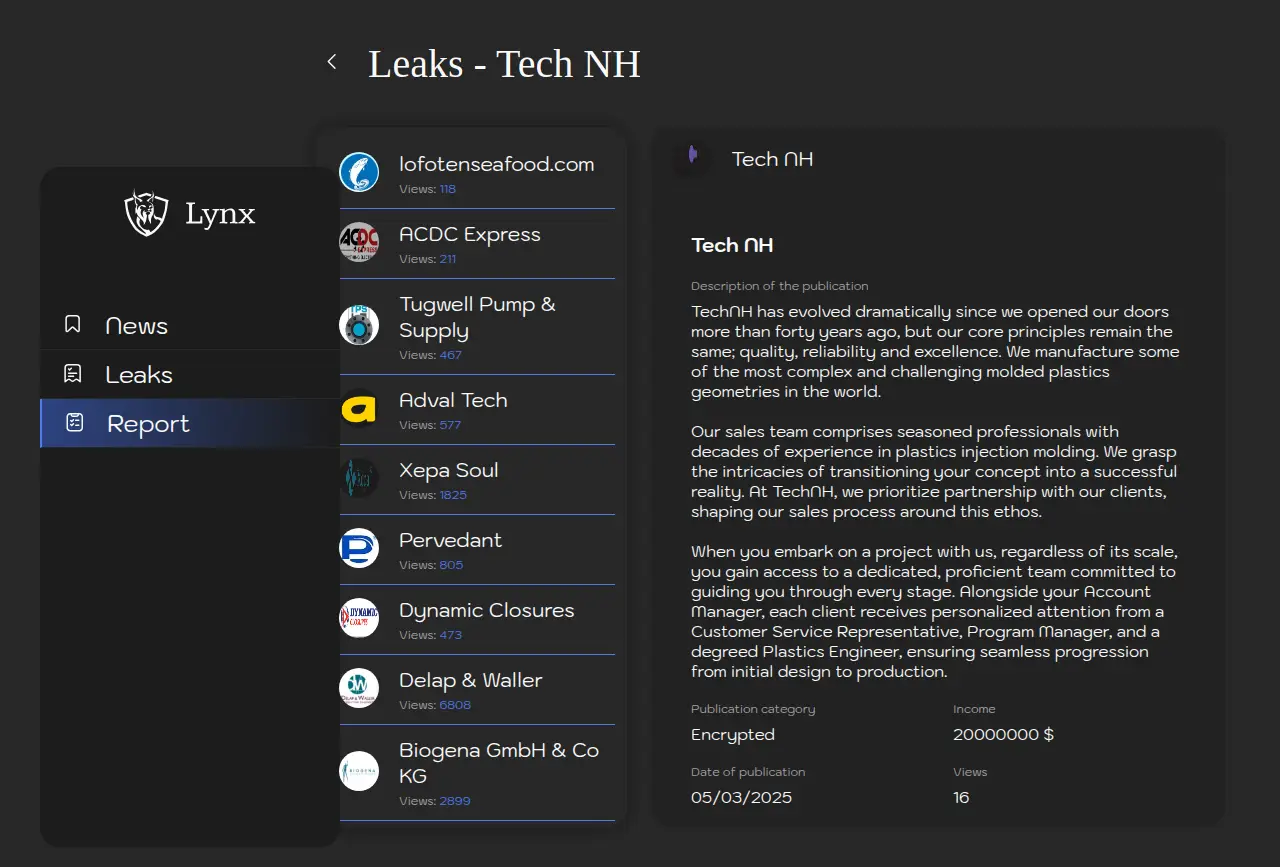Open the Leaks menu item
The image size is (1280, 867).
pos(139,375)
